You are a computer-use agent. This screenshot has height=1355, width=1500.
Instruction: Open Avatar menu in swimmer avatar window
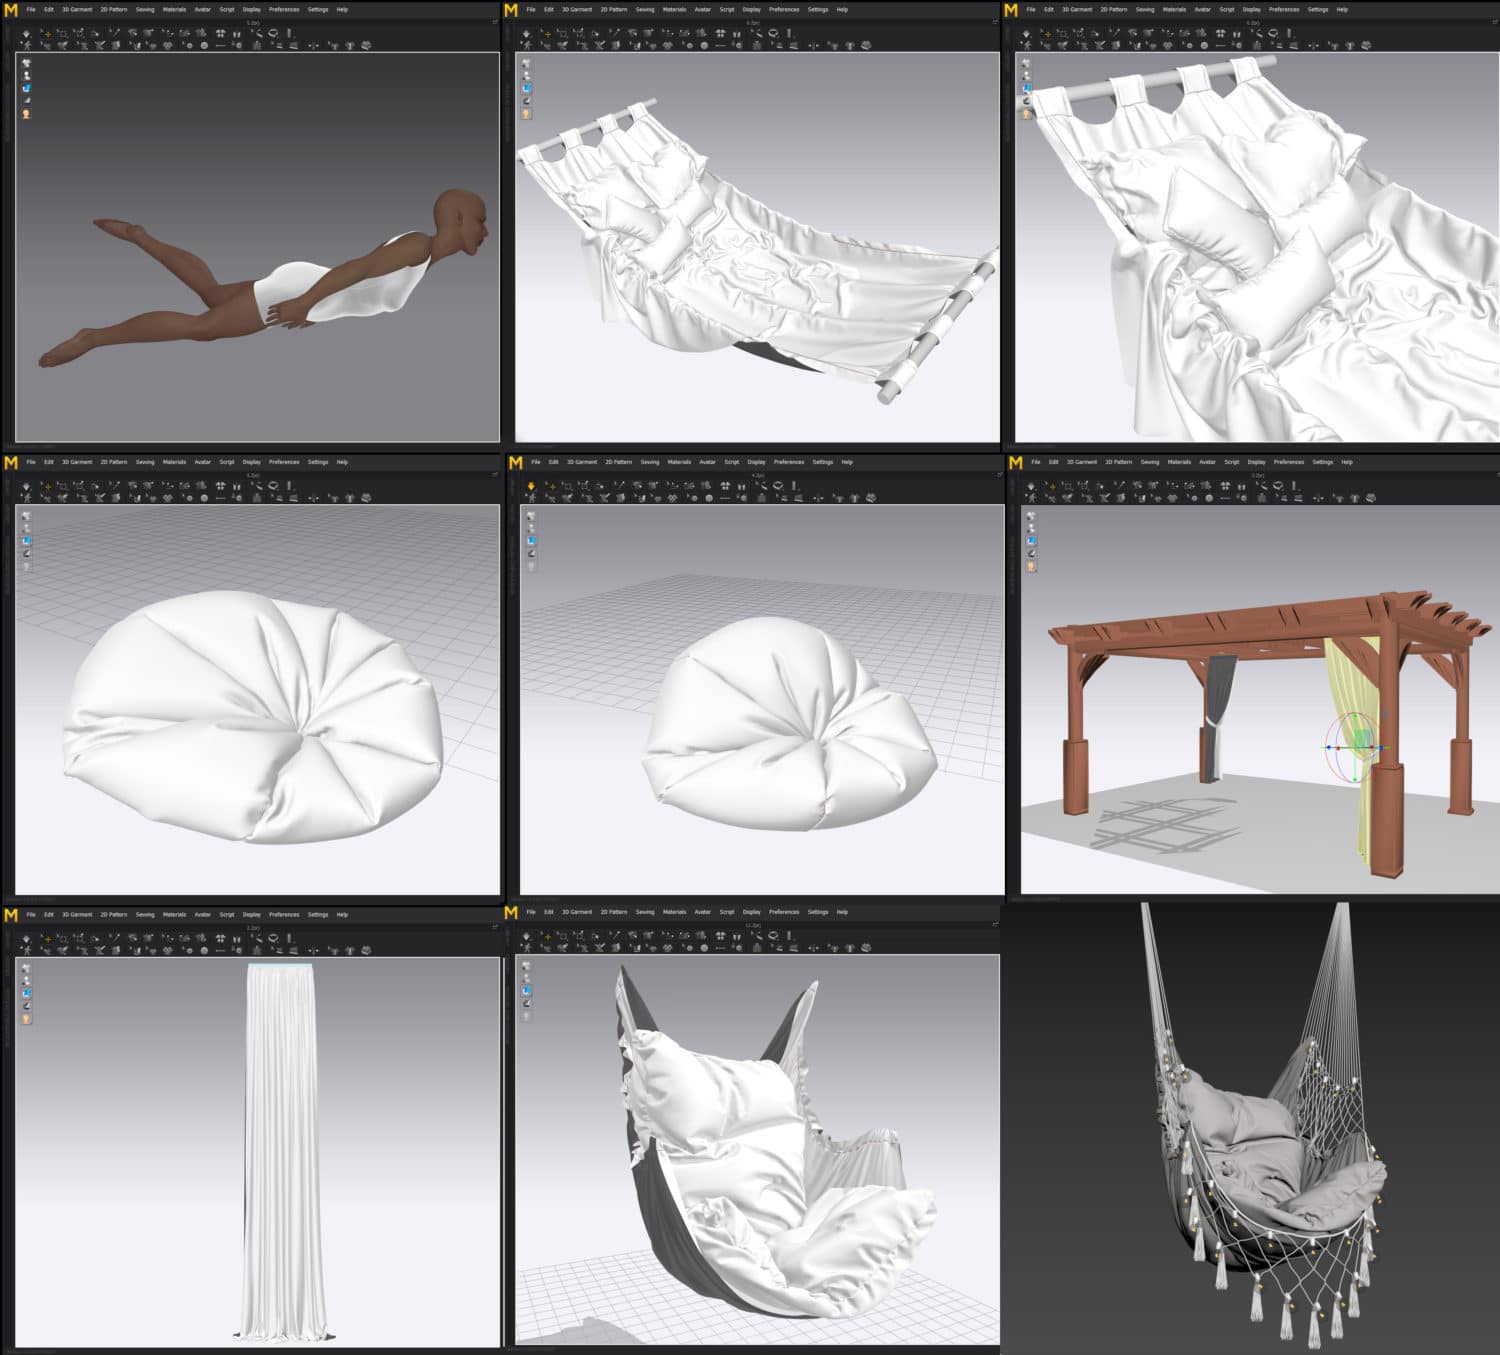[202, 10]
